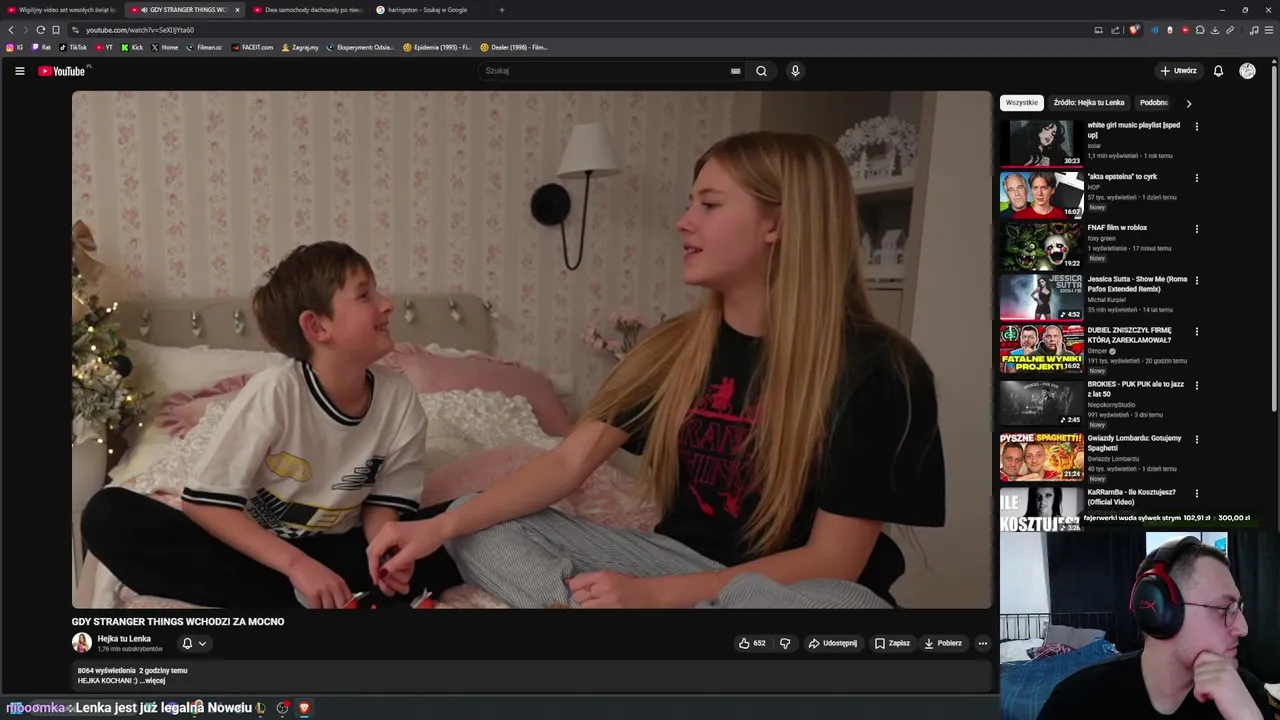Open YouTube notifications bell in header

(x=1218, y=71)
